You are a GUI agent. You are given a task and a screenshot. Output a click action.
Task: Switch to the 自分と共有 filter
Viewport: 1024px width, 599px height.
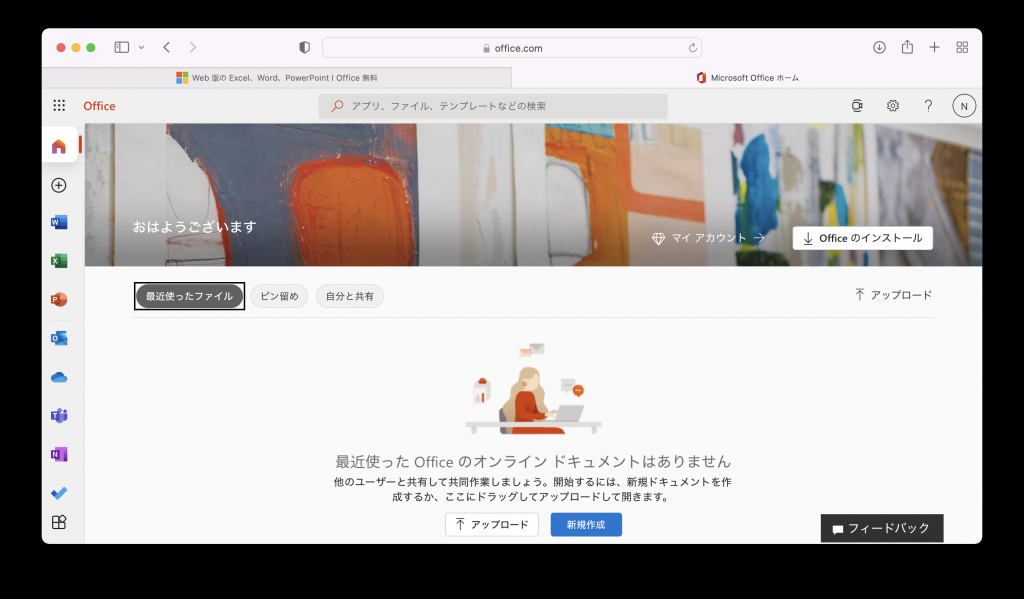coord(353,296)
